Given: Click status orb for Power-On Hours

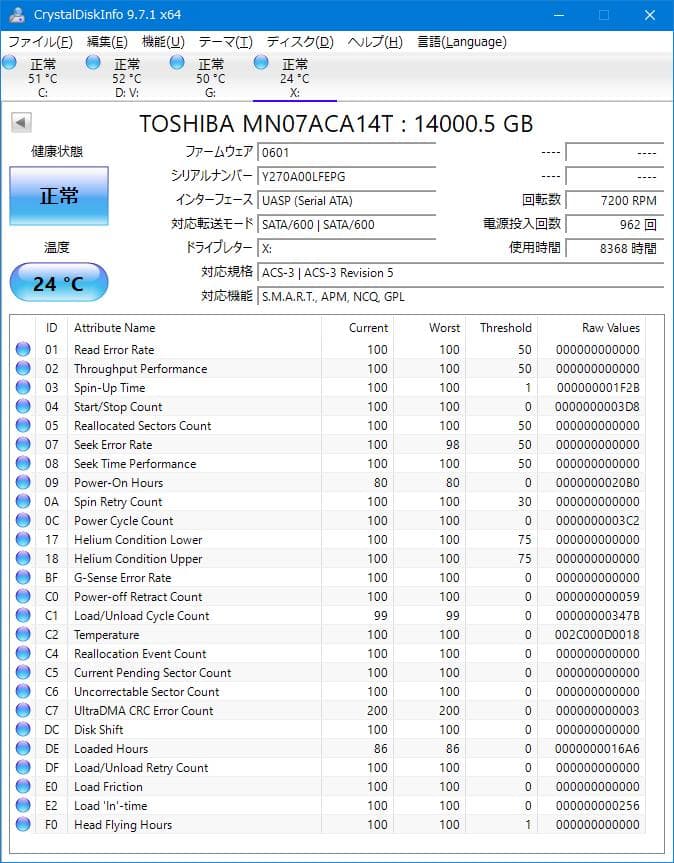Looking at the screenshot, I should [23, 482].
